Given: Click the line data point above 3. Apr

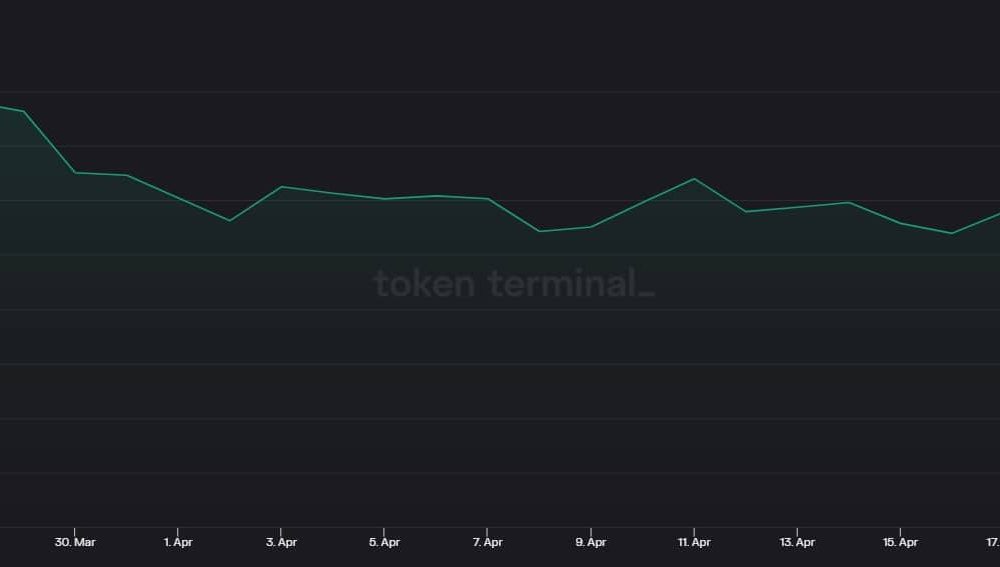Looking at the screenshot, I should pos(281,187).
